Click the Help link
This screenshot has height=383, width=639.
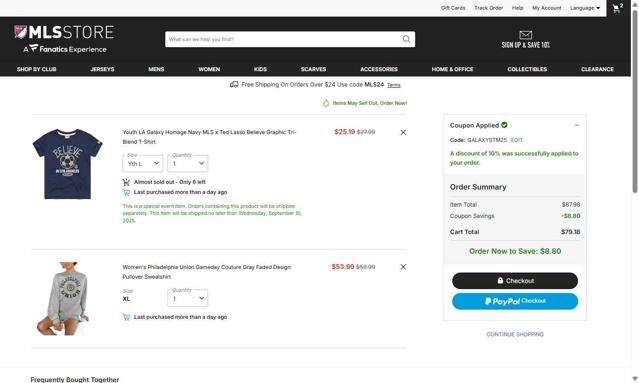(x=518, y=8)
